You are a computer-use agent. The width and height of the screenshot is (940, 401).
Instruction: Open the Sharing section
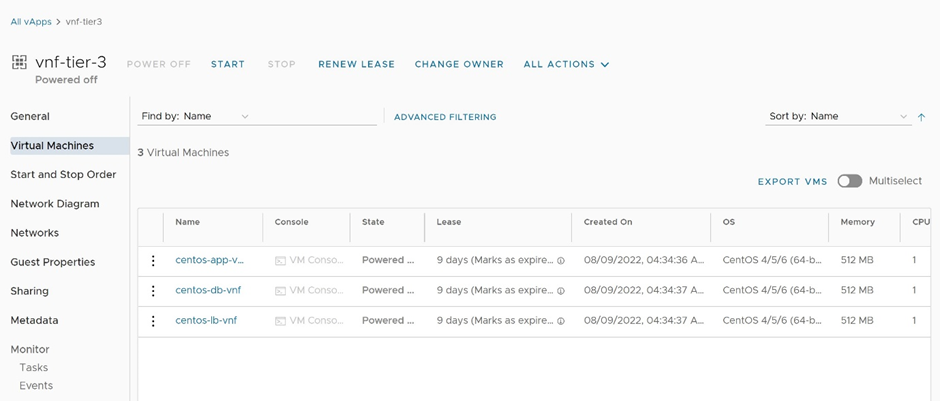(29, 291)
